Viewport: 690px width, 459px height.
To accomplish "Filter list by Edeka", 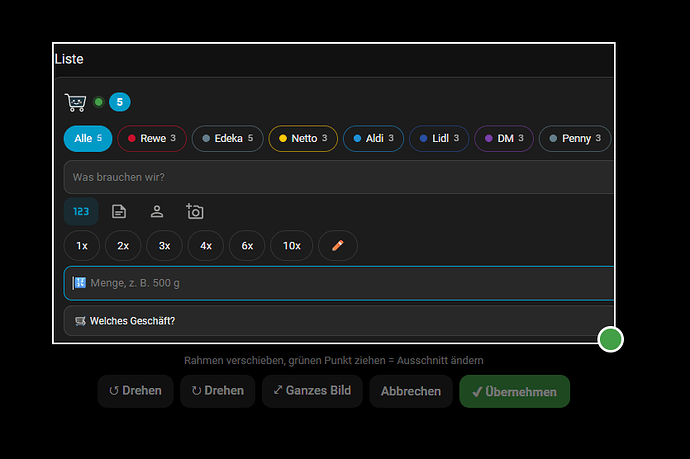I will point(228,138).
